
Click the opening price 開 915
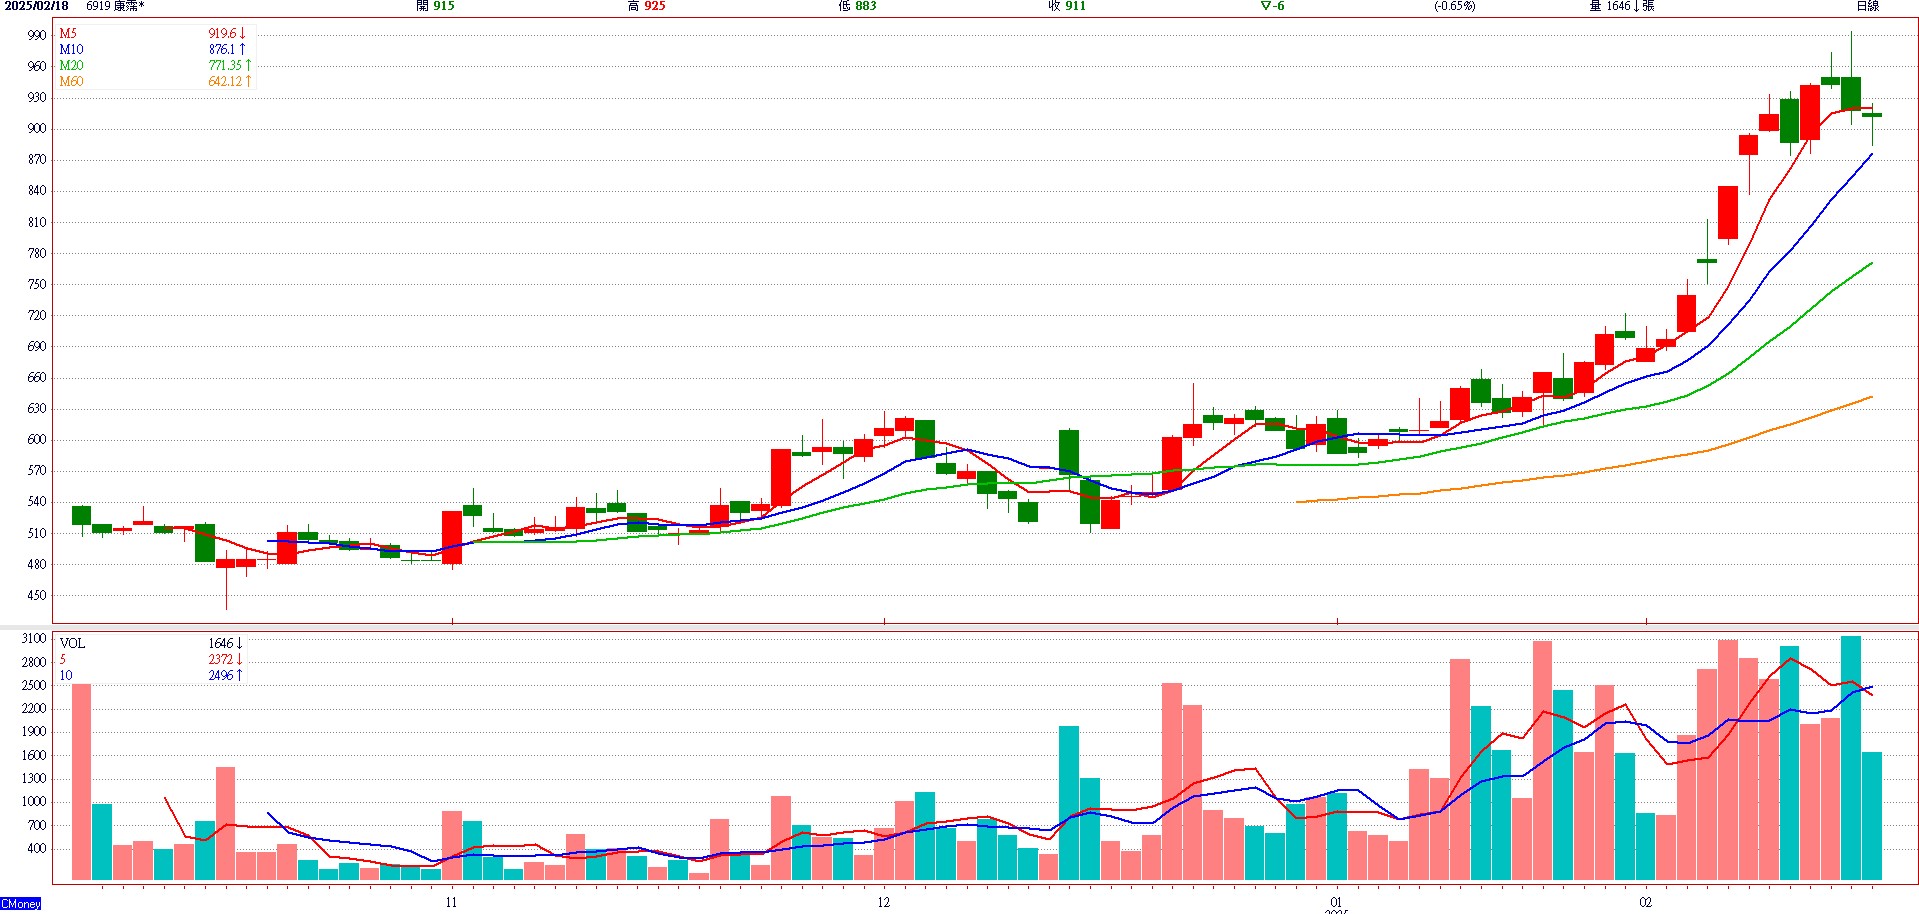(x=435, y=6)
